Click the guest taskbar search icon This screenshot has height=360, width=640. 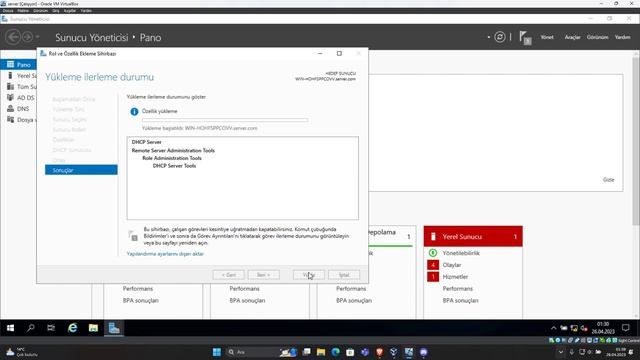point(31,328)
